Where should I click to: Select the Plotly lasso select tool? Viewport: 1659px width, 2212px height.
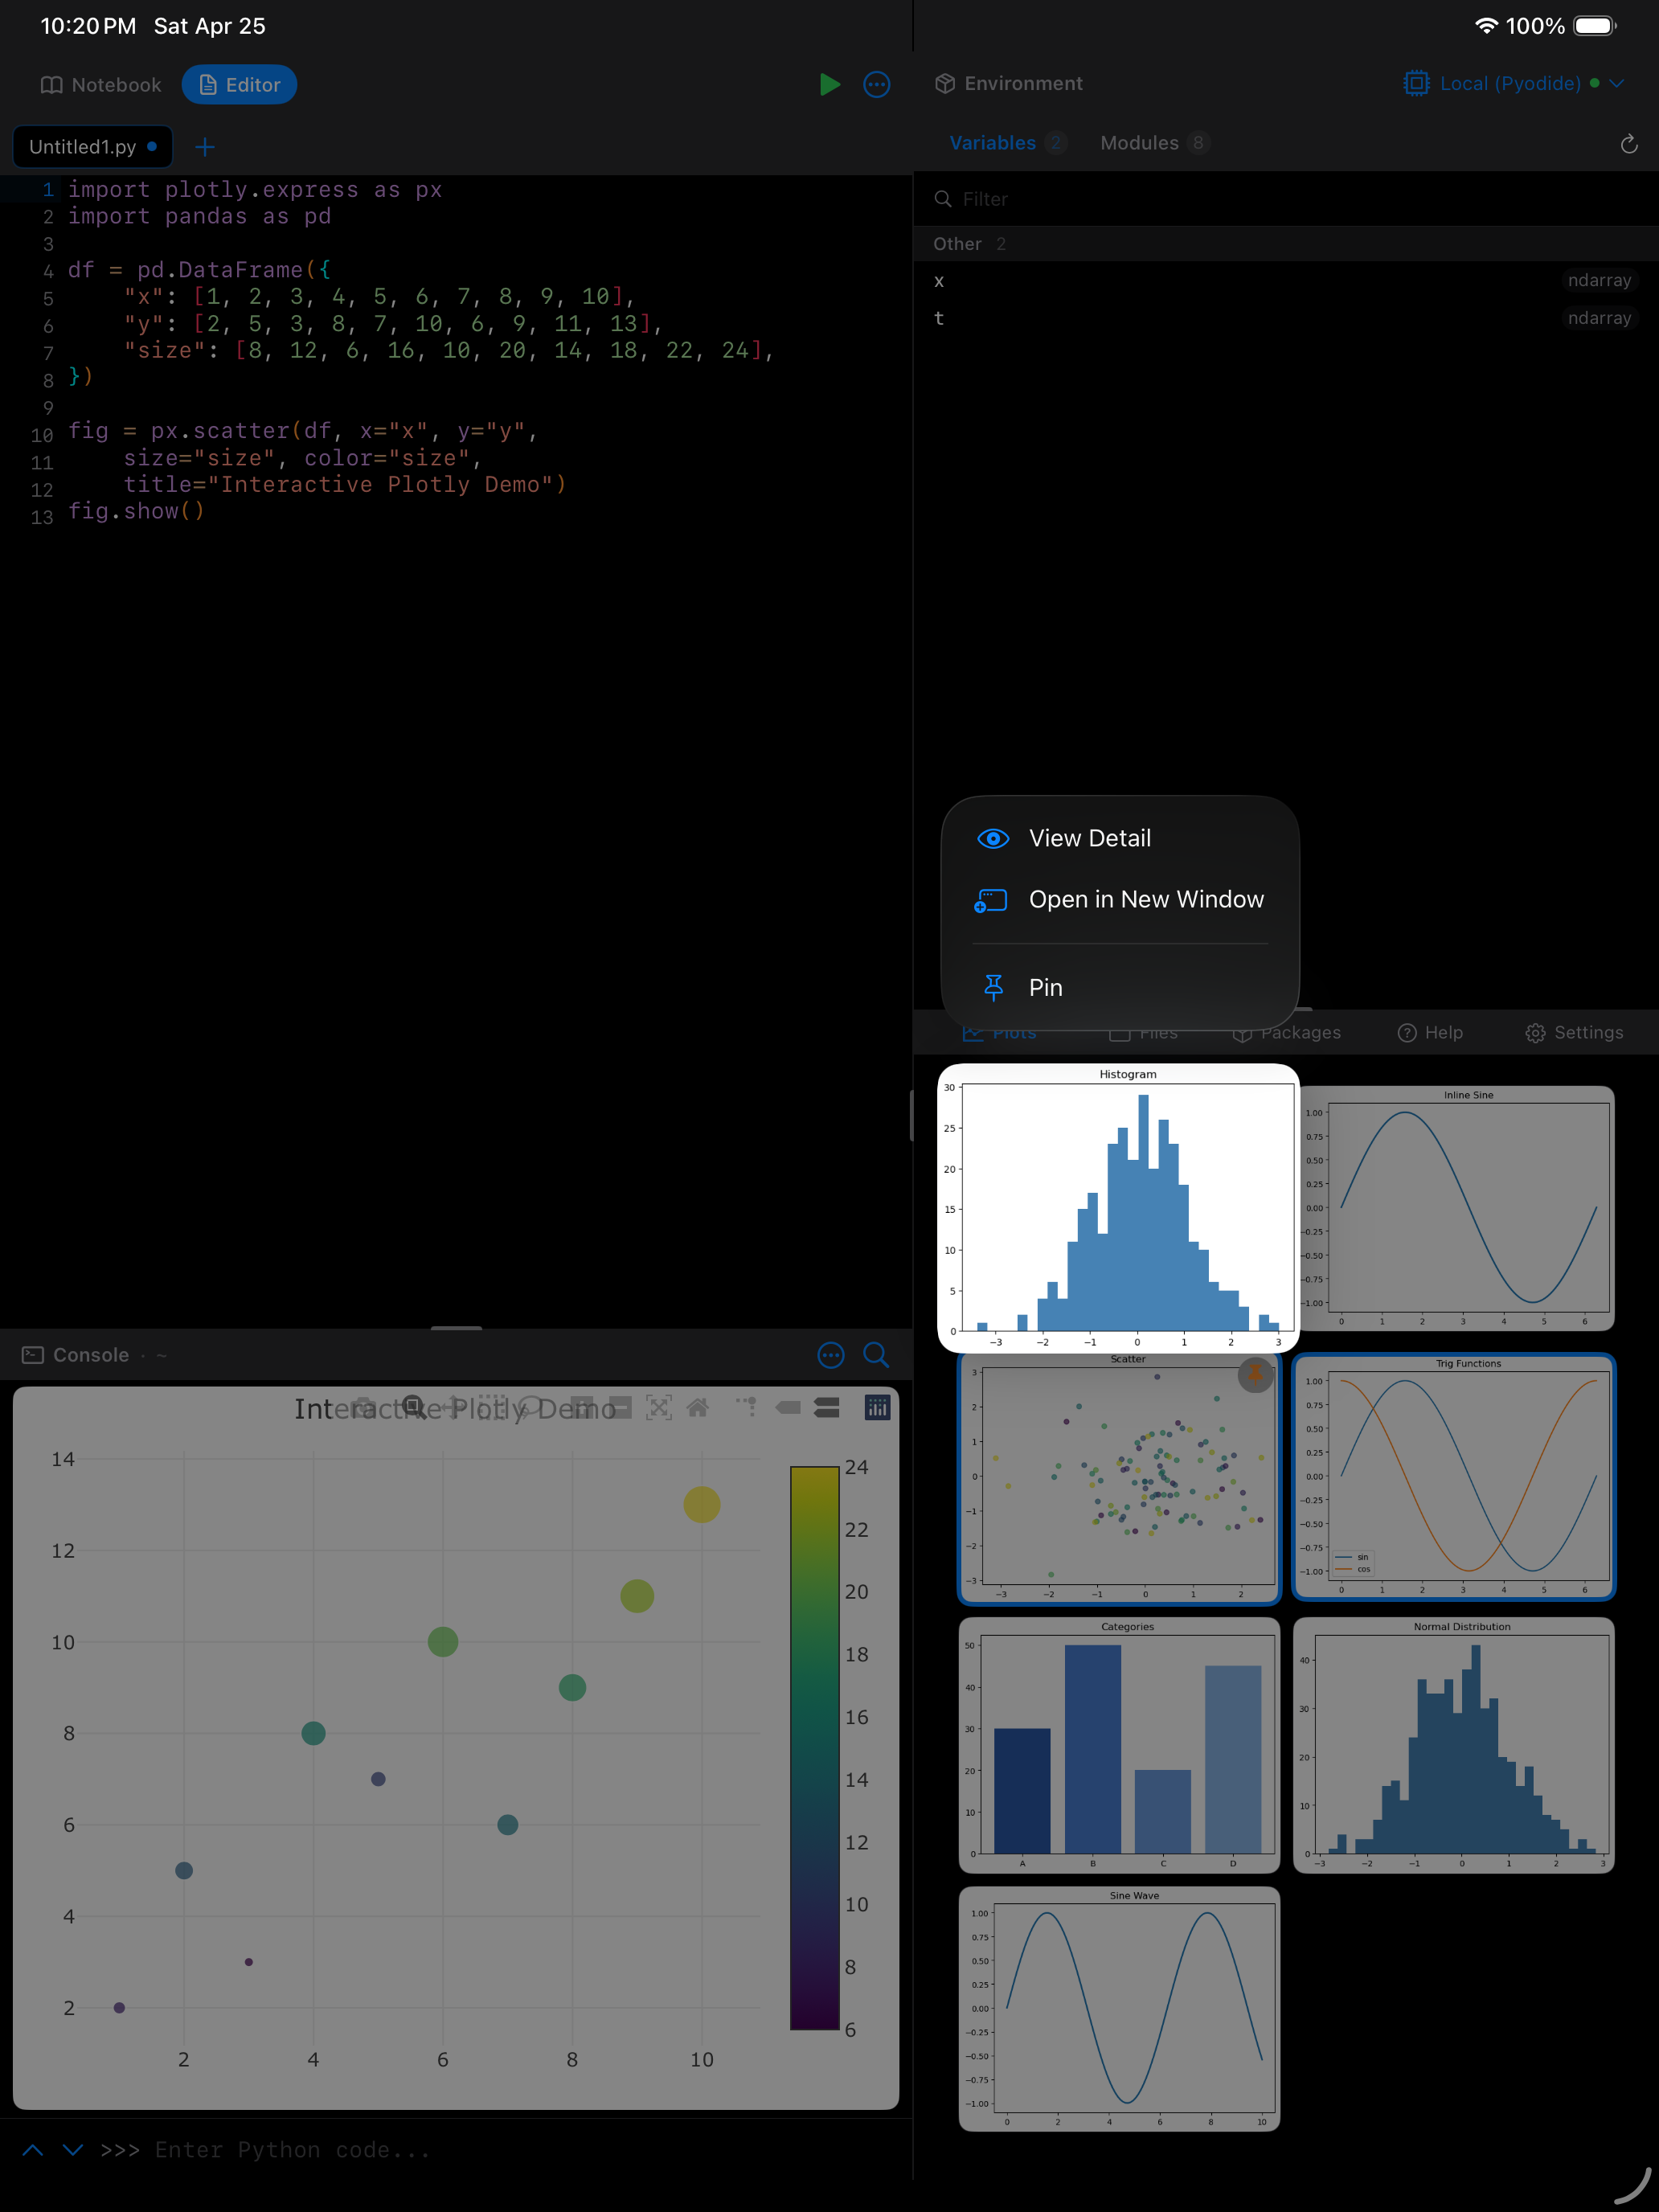pos(531,1407)
